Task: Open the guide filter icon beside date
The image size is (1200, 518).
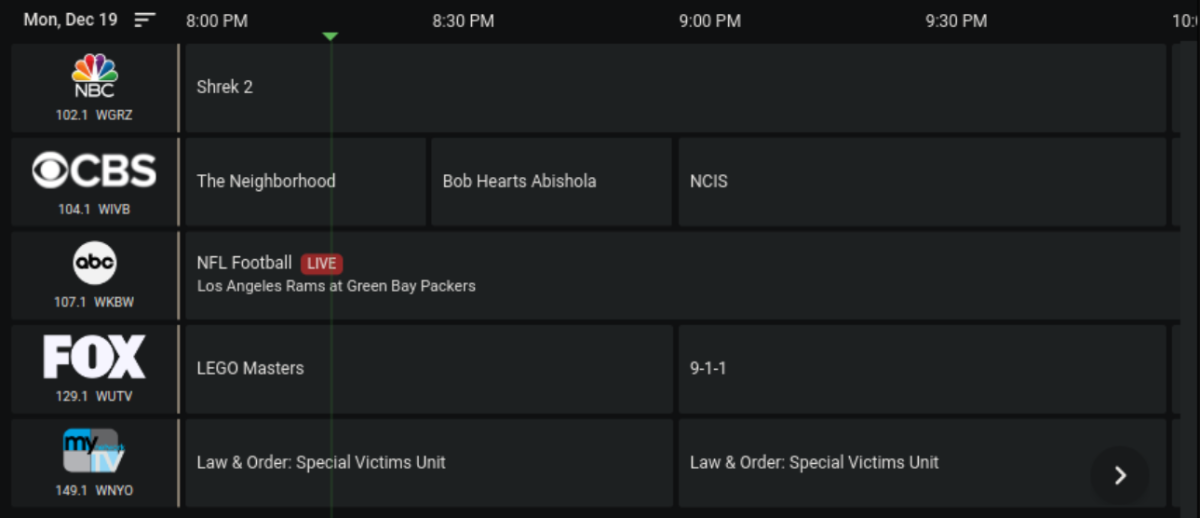Action: (x=145, y=20)
